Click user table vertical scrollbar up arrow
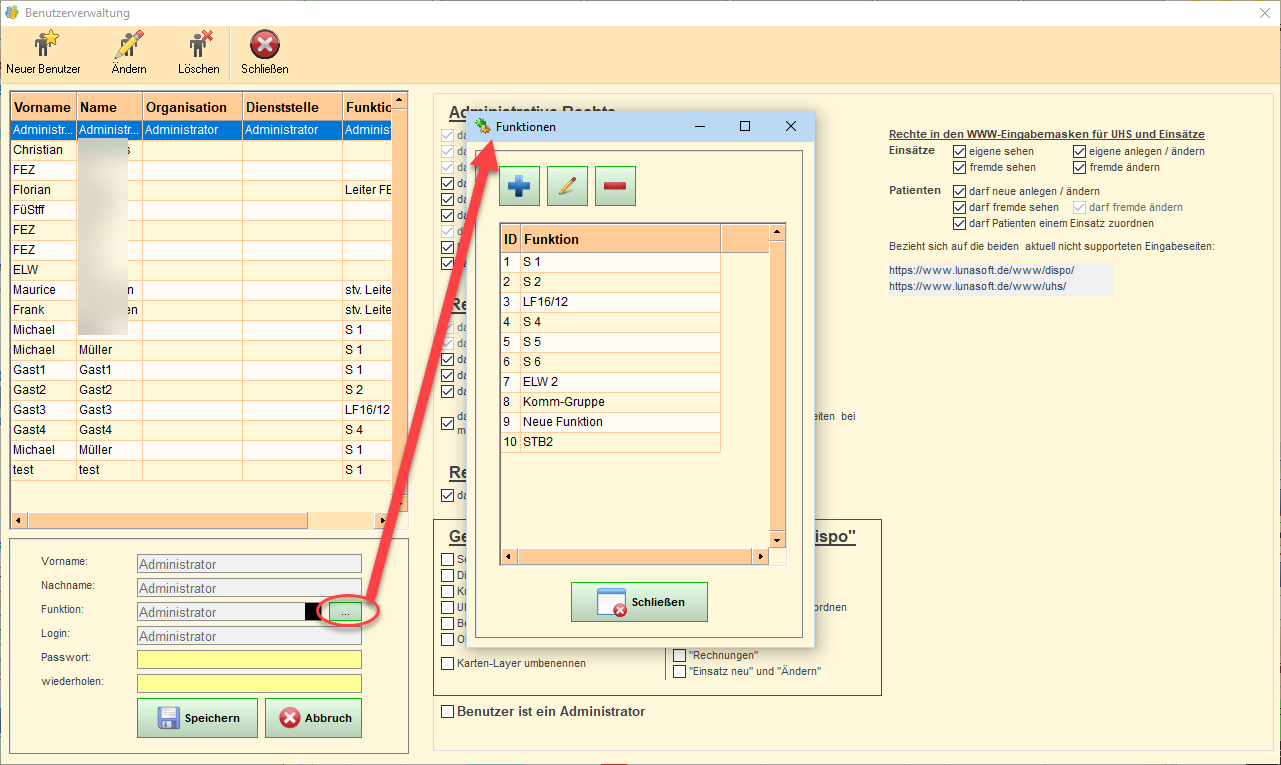 tap(399, 101)
